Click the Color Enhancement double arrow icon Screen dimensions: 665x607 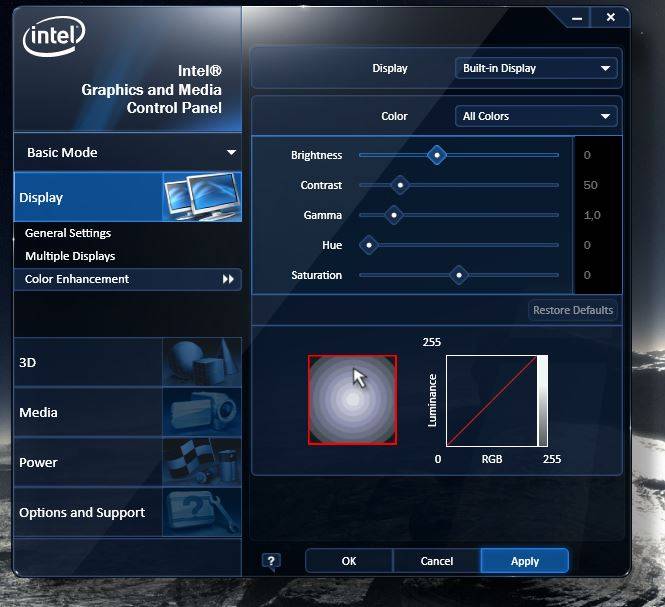pyautogui.click(x=228, y=279)
